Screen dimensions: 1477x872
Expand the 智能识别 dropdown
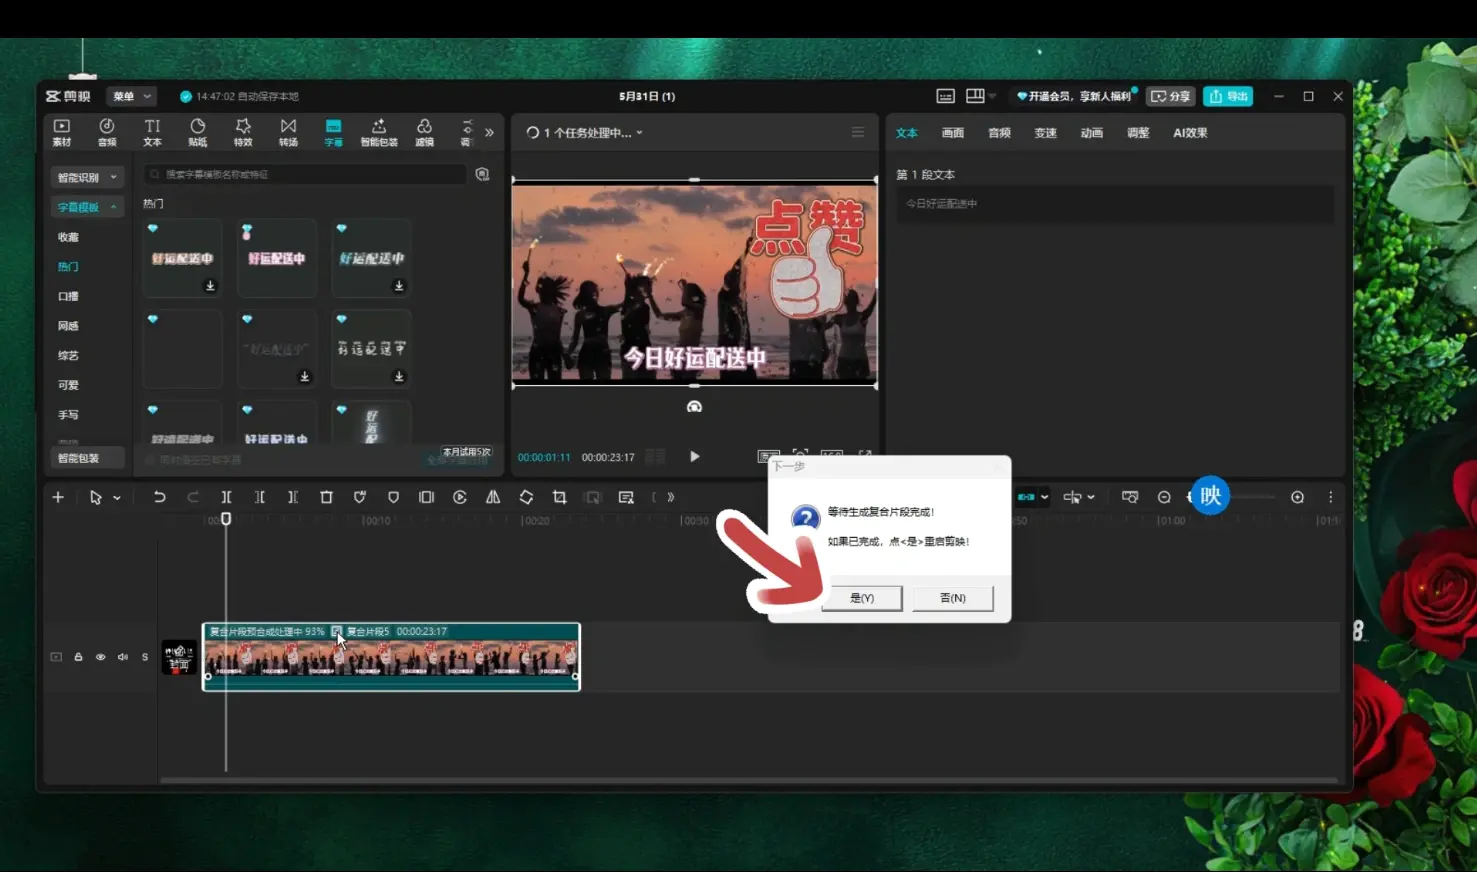point(87,177)
